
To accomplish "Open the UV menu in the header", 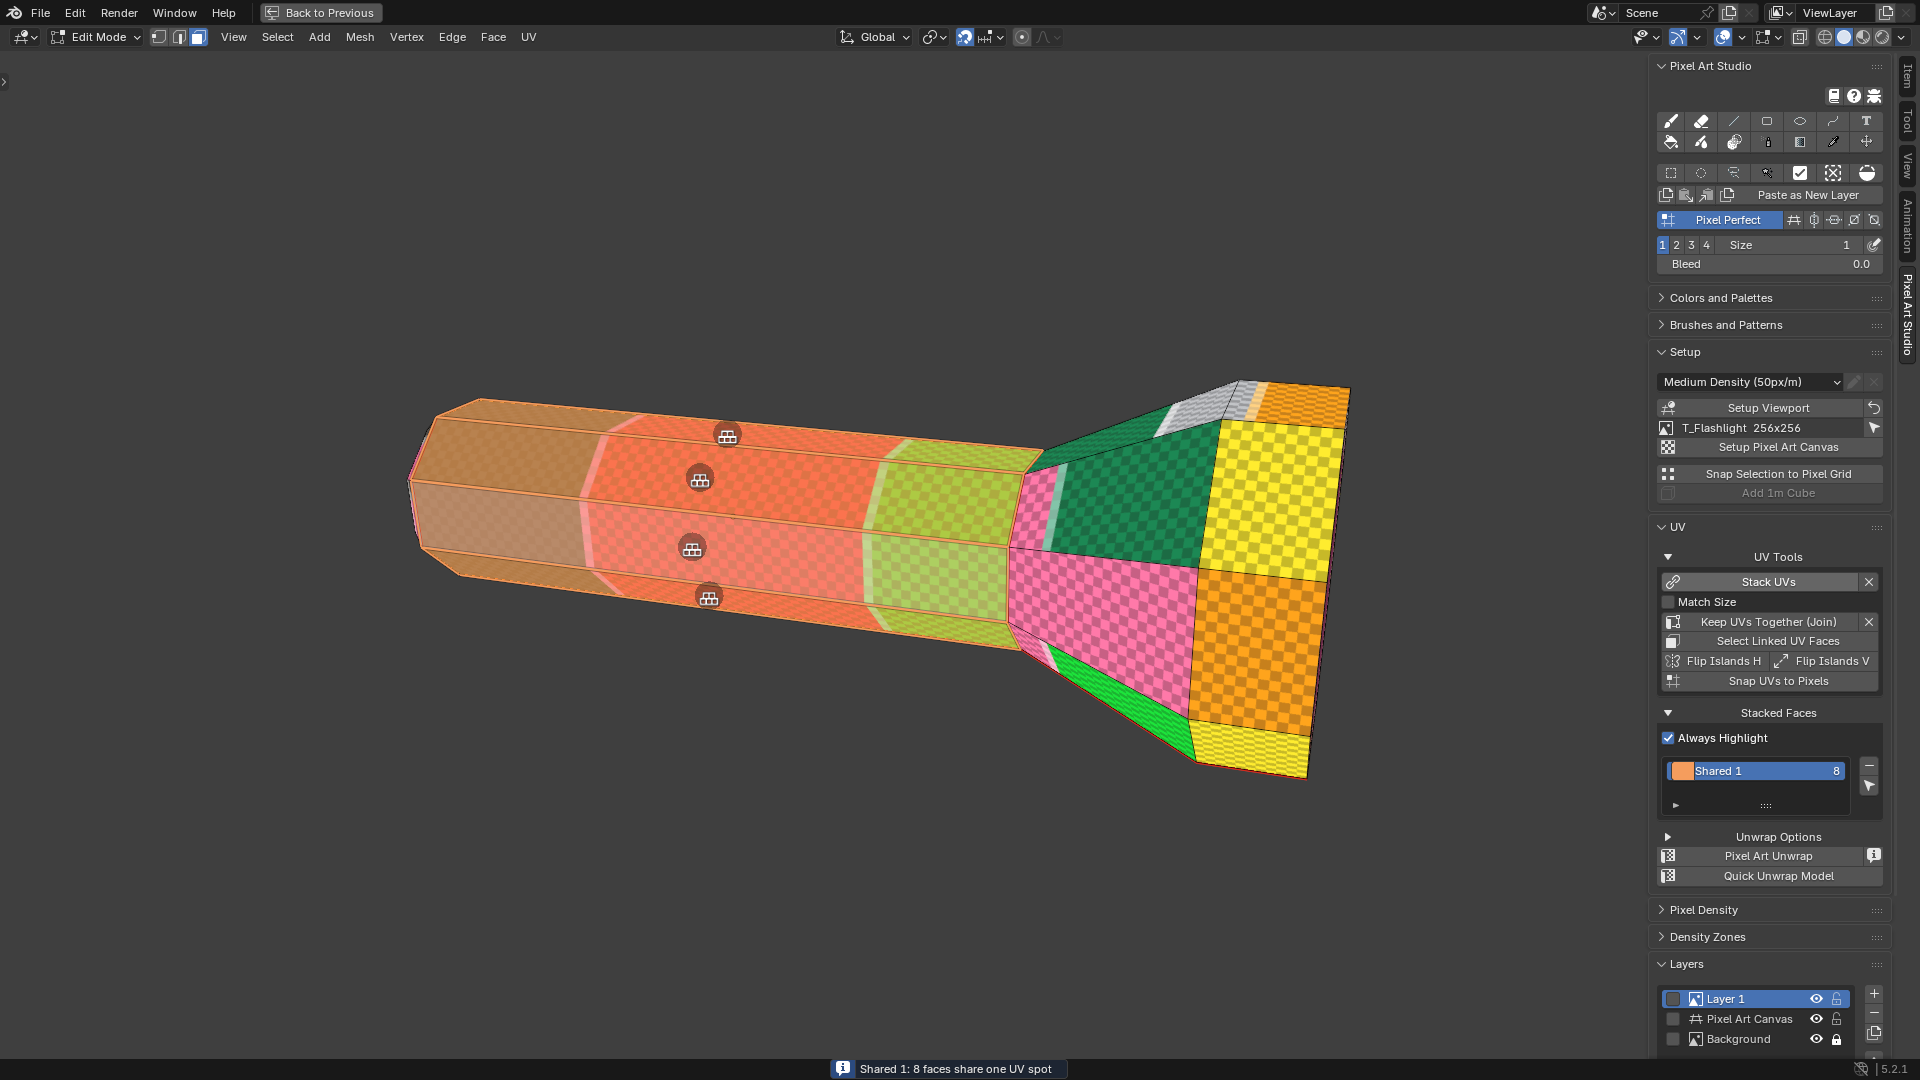I will click(529, 37).
